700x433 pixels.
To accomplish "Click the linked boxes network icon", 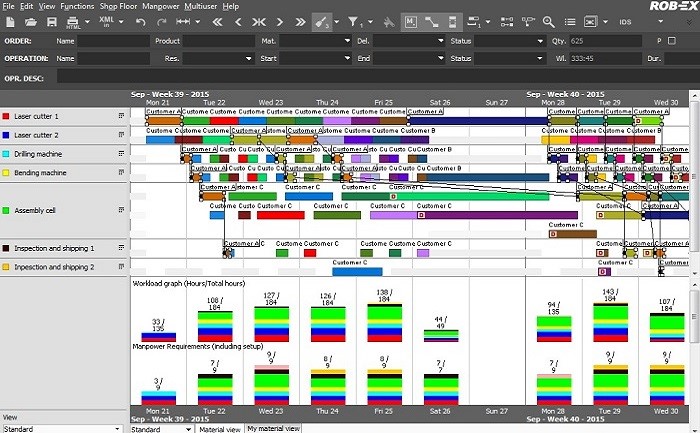I will pyautogui.click(x=507, y=21).
